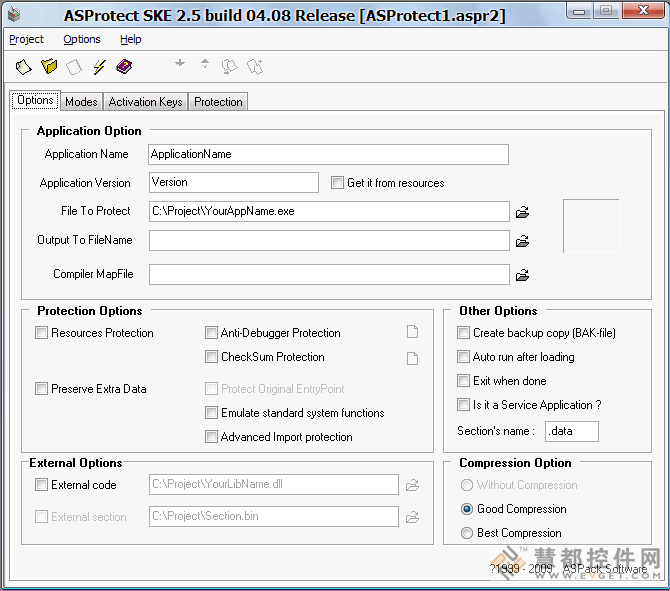Click the ASProtect app icon in title bar
Image resolution: width=670 pixels, height=591 pixels.
coord(14,15)
